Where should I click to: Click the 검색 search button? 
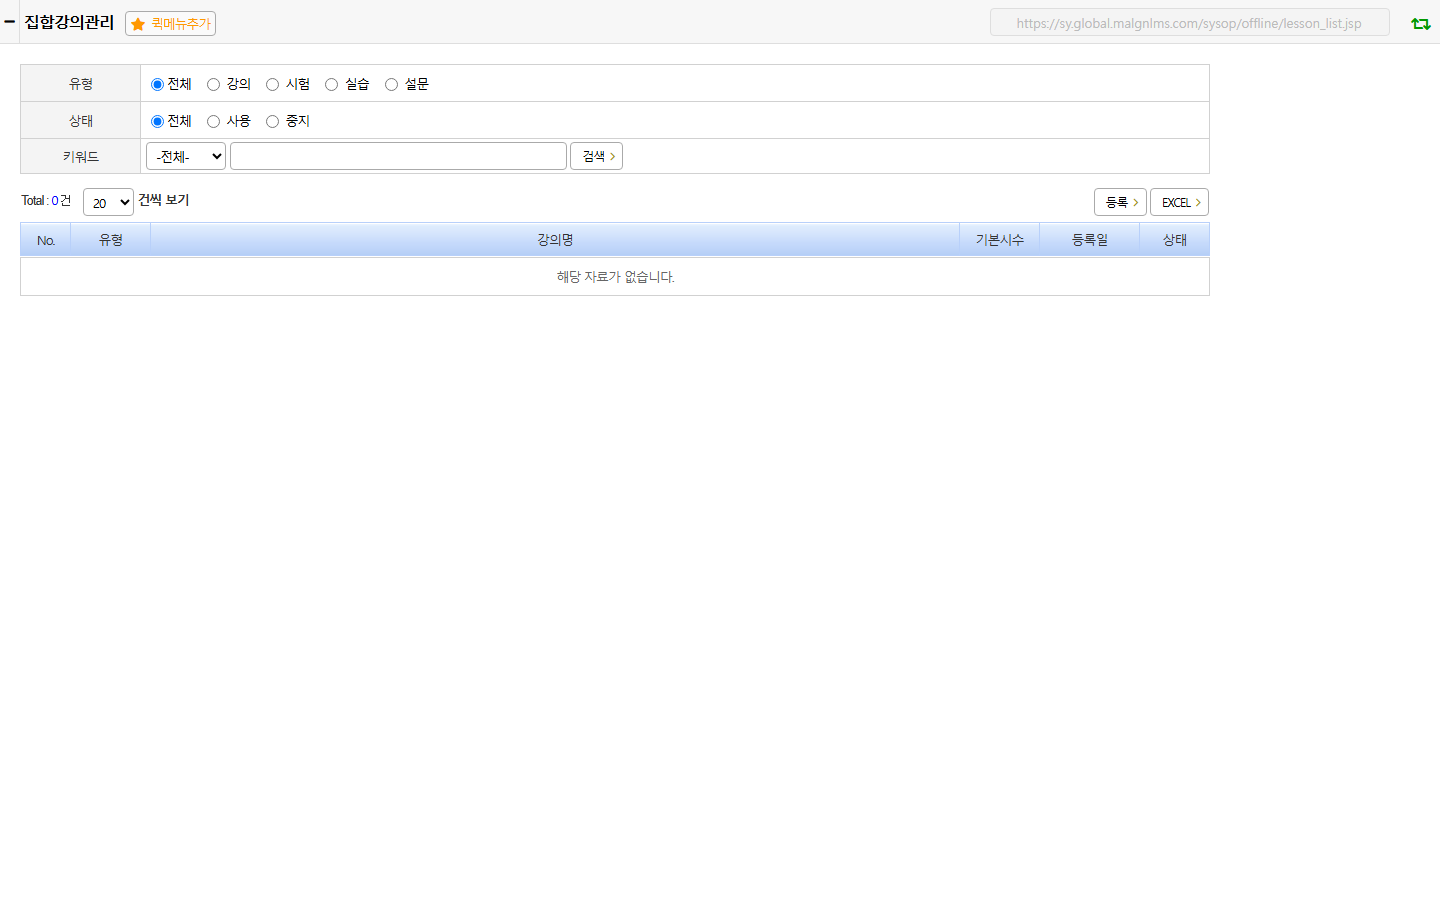click(x=596, y=156)
